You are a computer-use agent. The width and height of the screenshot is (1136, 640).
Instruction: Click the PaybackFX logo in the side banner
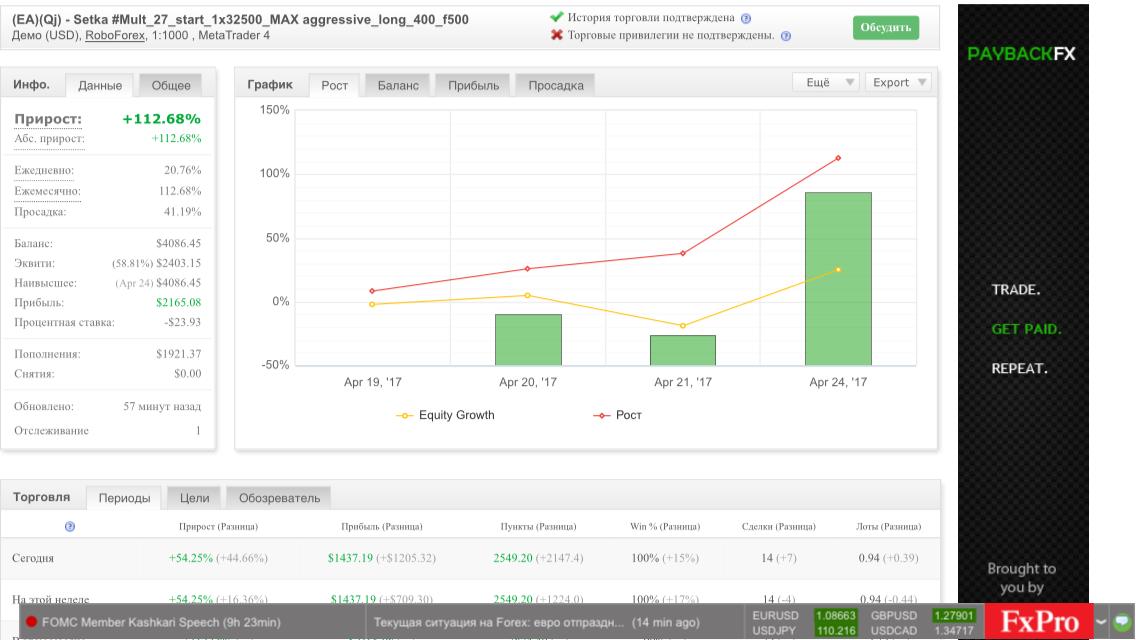pyautogui.click(x=1022, y=54)
